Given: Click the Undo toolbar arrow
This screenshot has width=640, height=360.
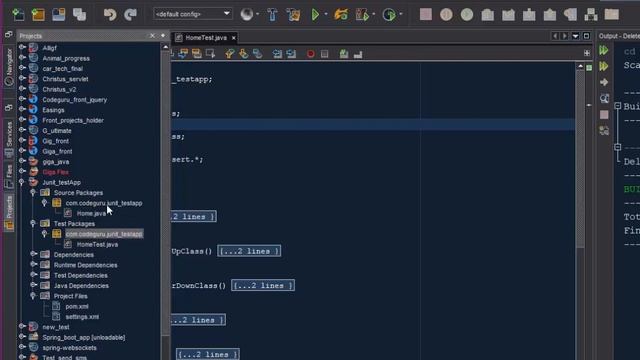Looking at the screenshot, I should click(x=109, y=15).
